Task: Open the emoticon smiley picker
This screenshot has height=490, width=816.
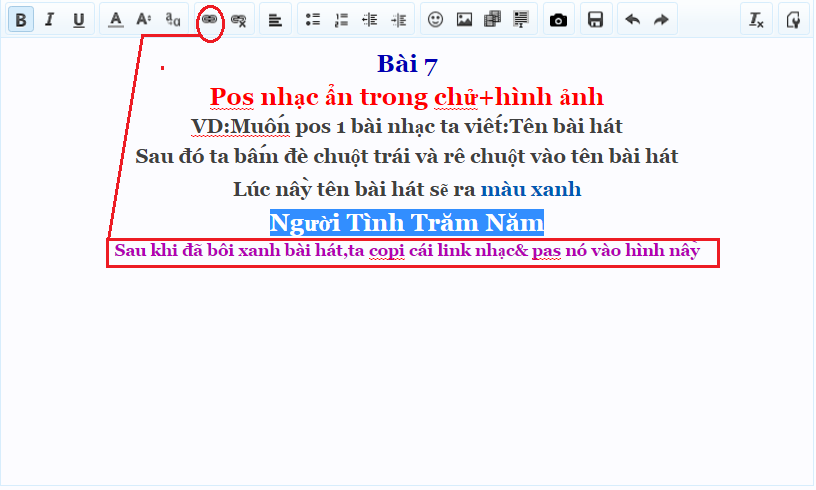Action: (436, 20)
